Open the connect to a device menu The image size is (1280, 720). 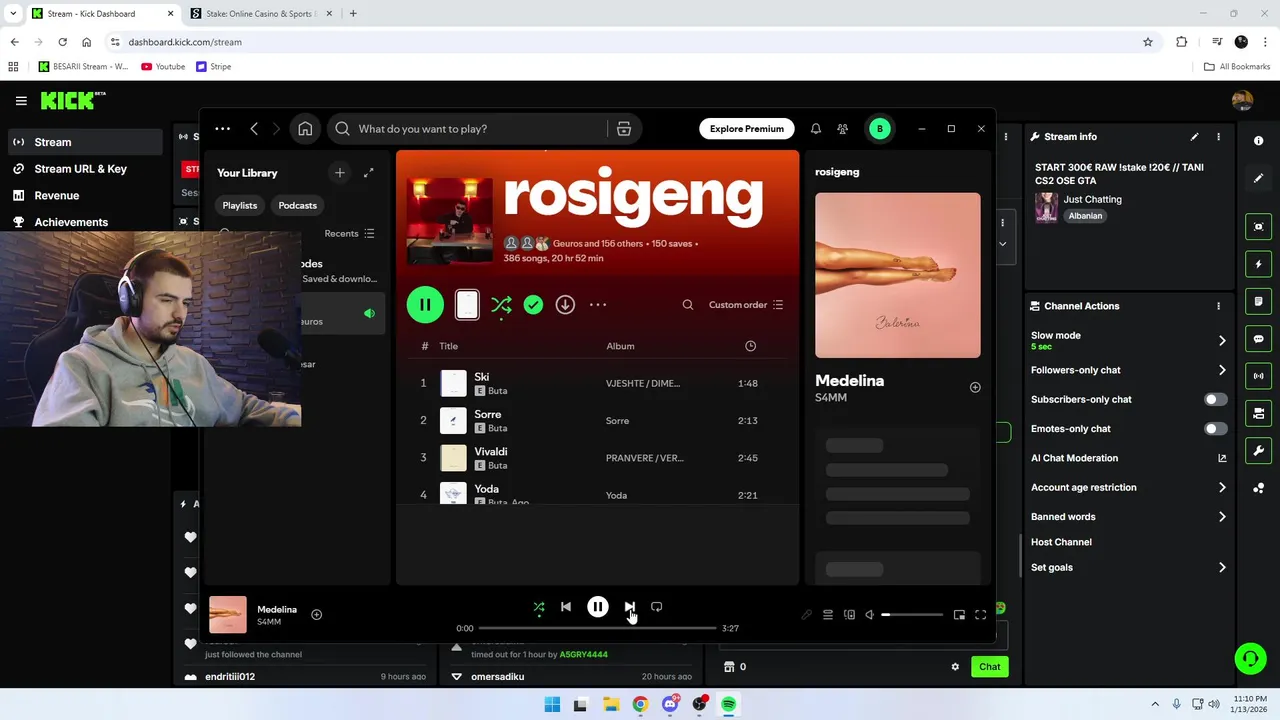pyautogui.click(x=849, y=615)
